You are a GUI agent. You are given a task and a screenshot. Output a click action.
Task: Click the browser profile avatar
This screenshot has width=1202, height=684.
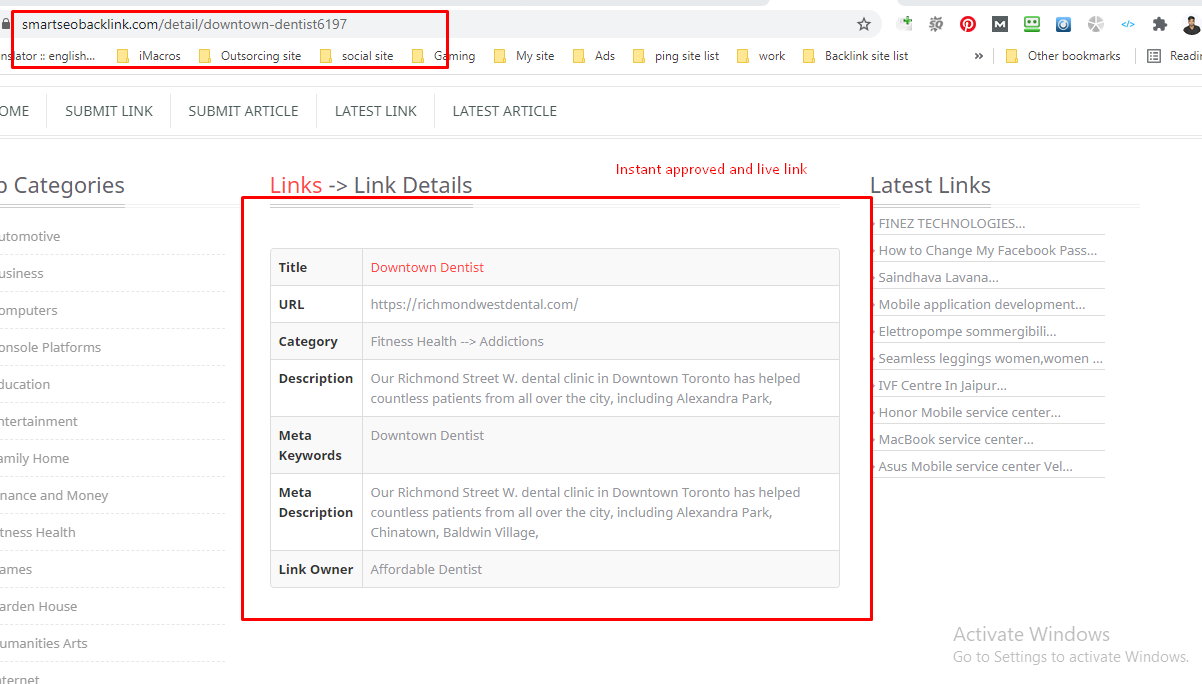[x=1190, y=23]
